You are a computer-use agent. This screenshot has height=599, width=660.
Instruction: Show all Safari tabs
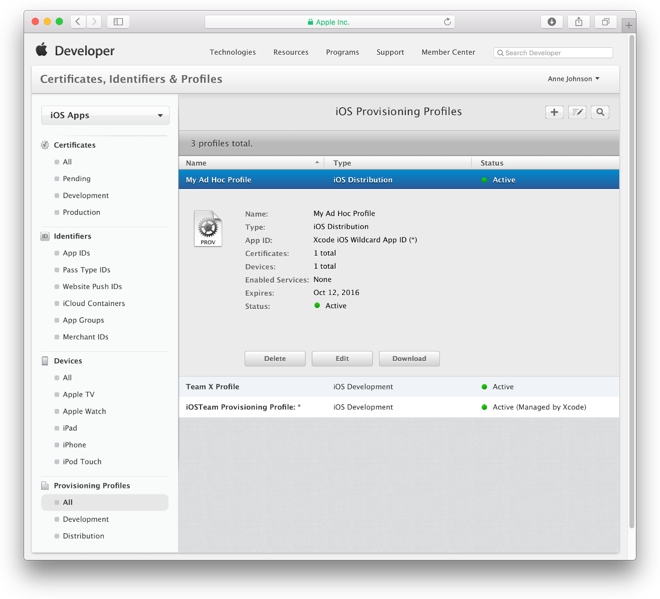606,21
